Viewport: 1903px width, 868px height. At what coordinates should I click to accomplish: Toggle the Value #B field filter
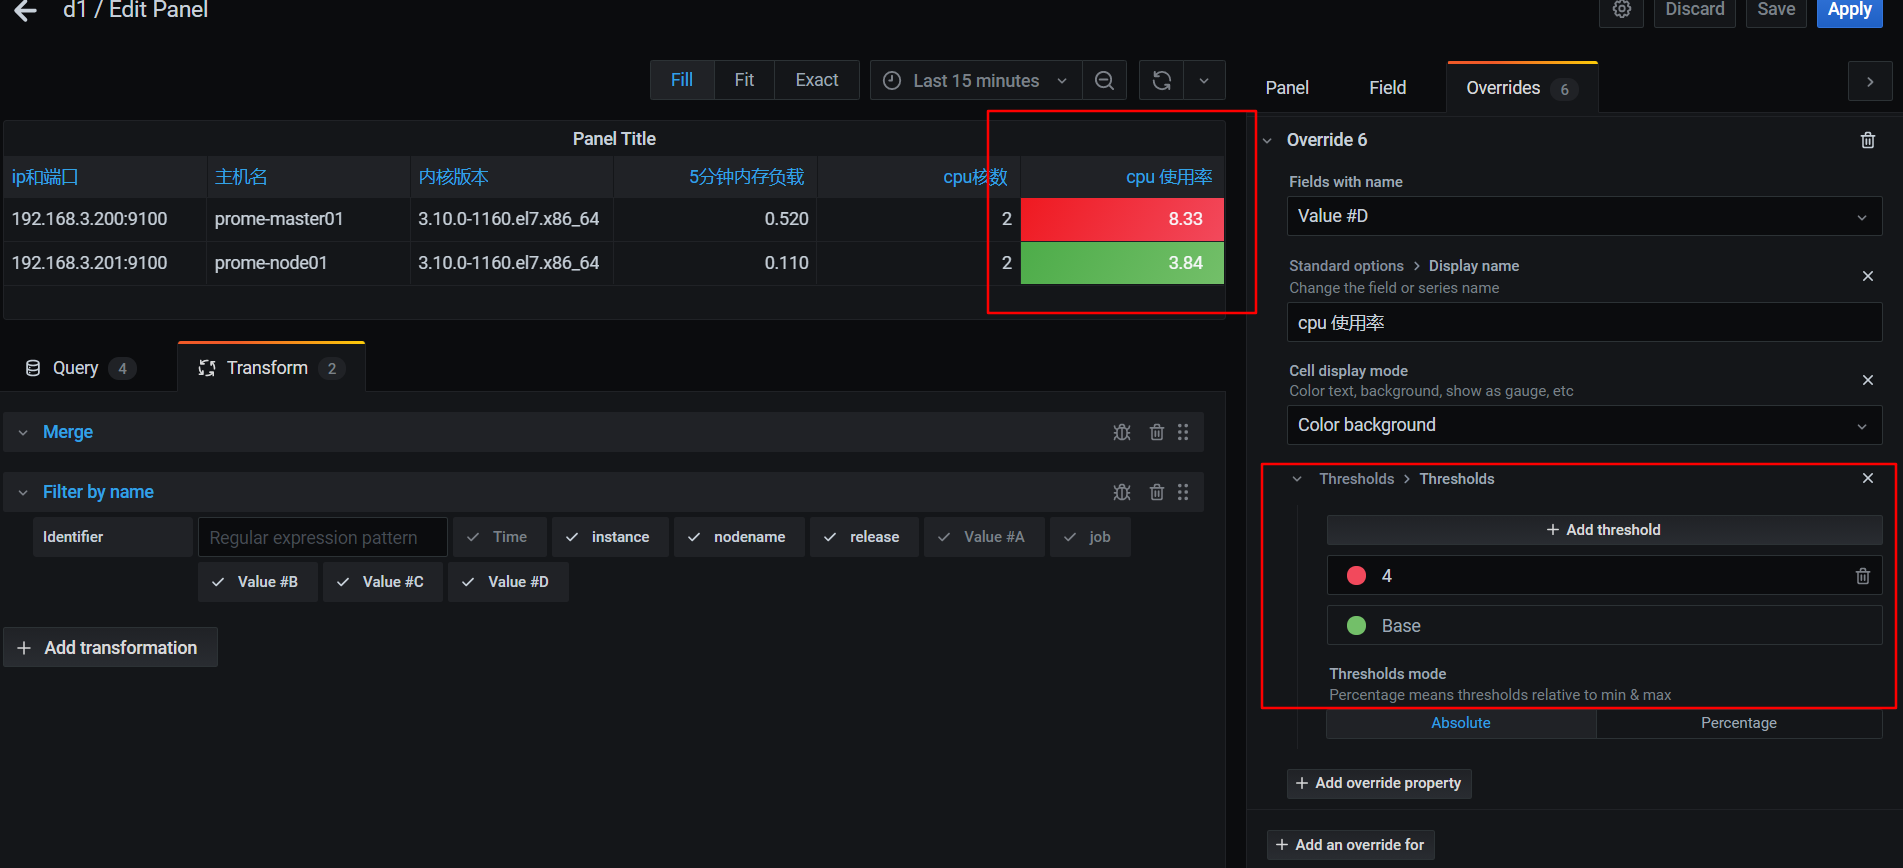pos(258,582)
